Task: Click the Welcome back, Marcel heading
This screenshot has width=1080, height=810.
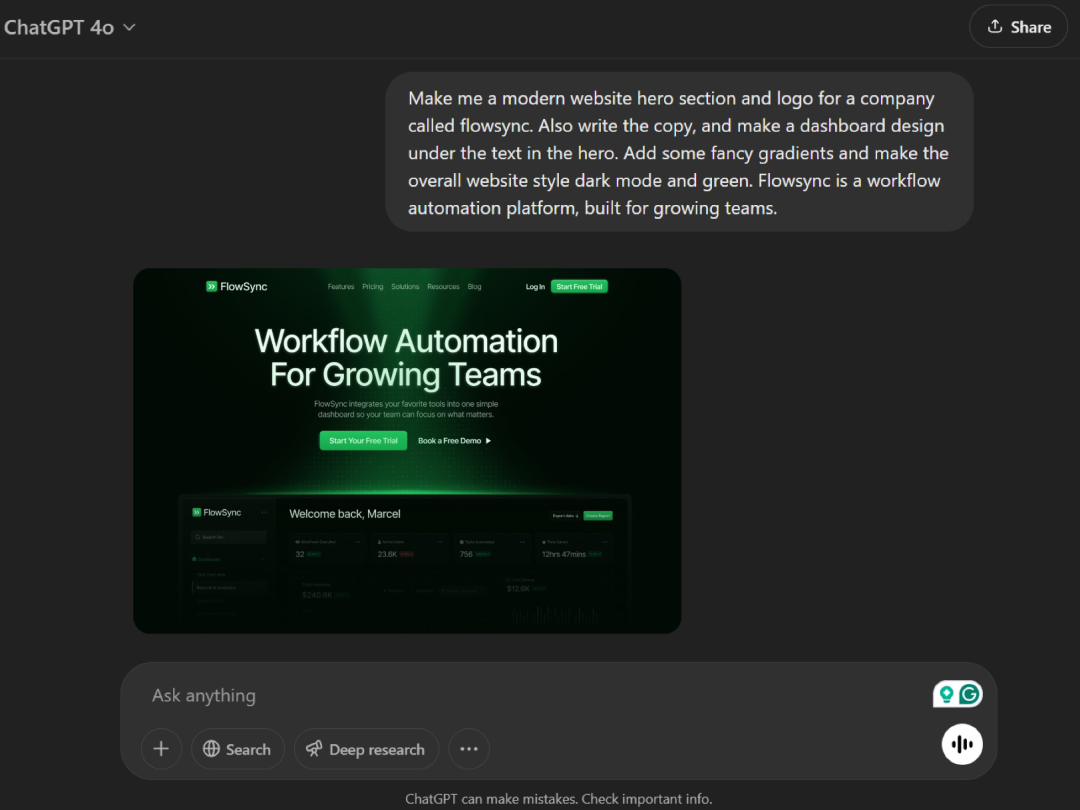Action: coord(344,514)
